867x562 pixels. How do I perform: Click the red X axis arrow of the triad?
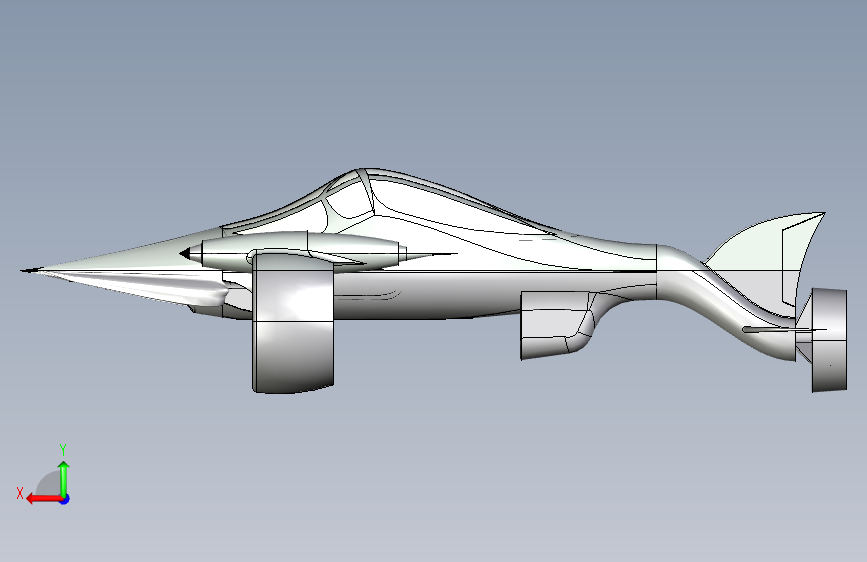point(43,499)
